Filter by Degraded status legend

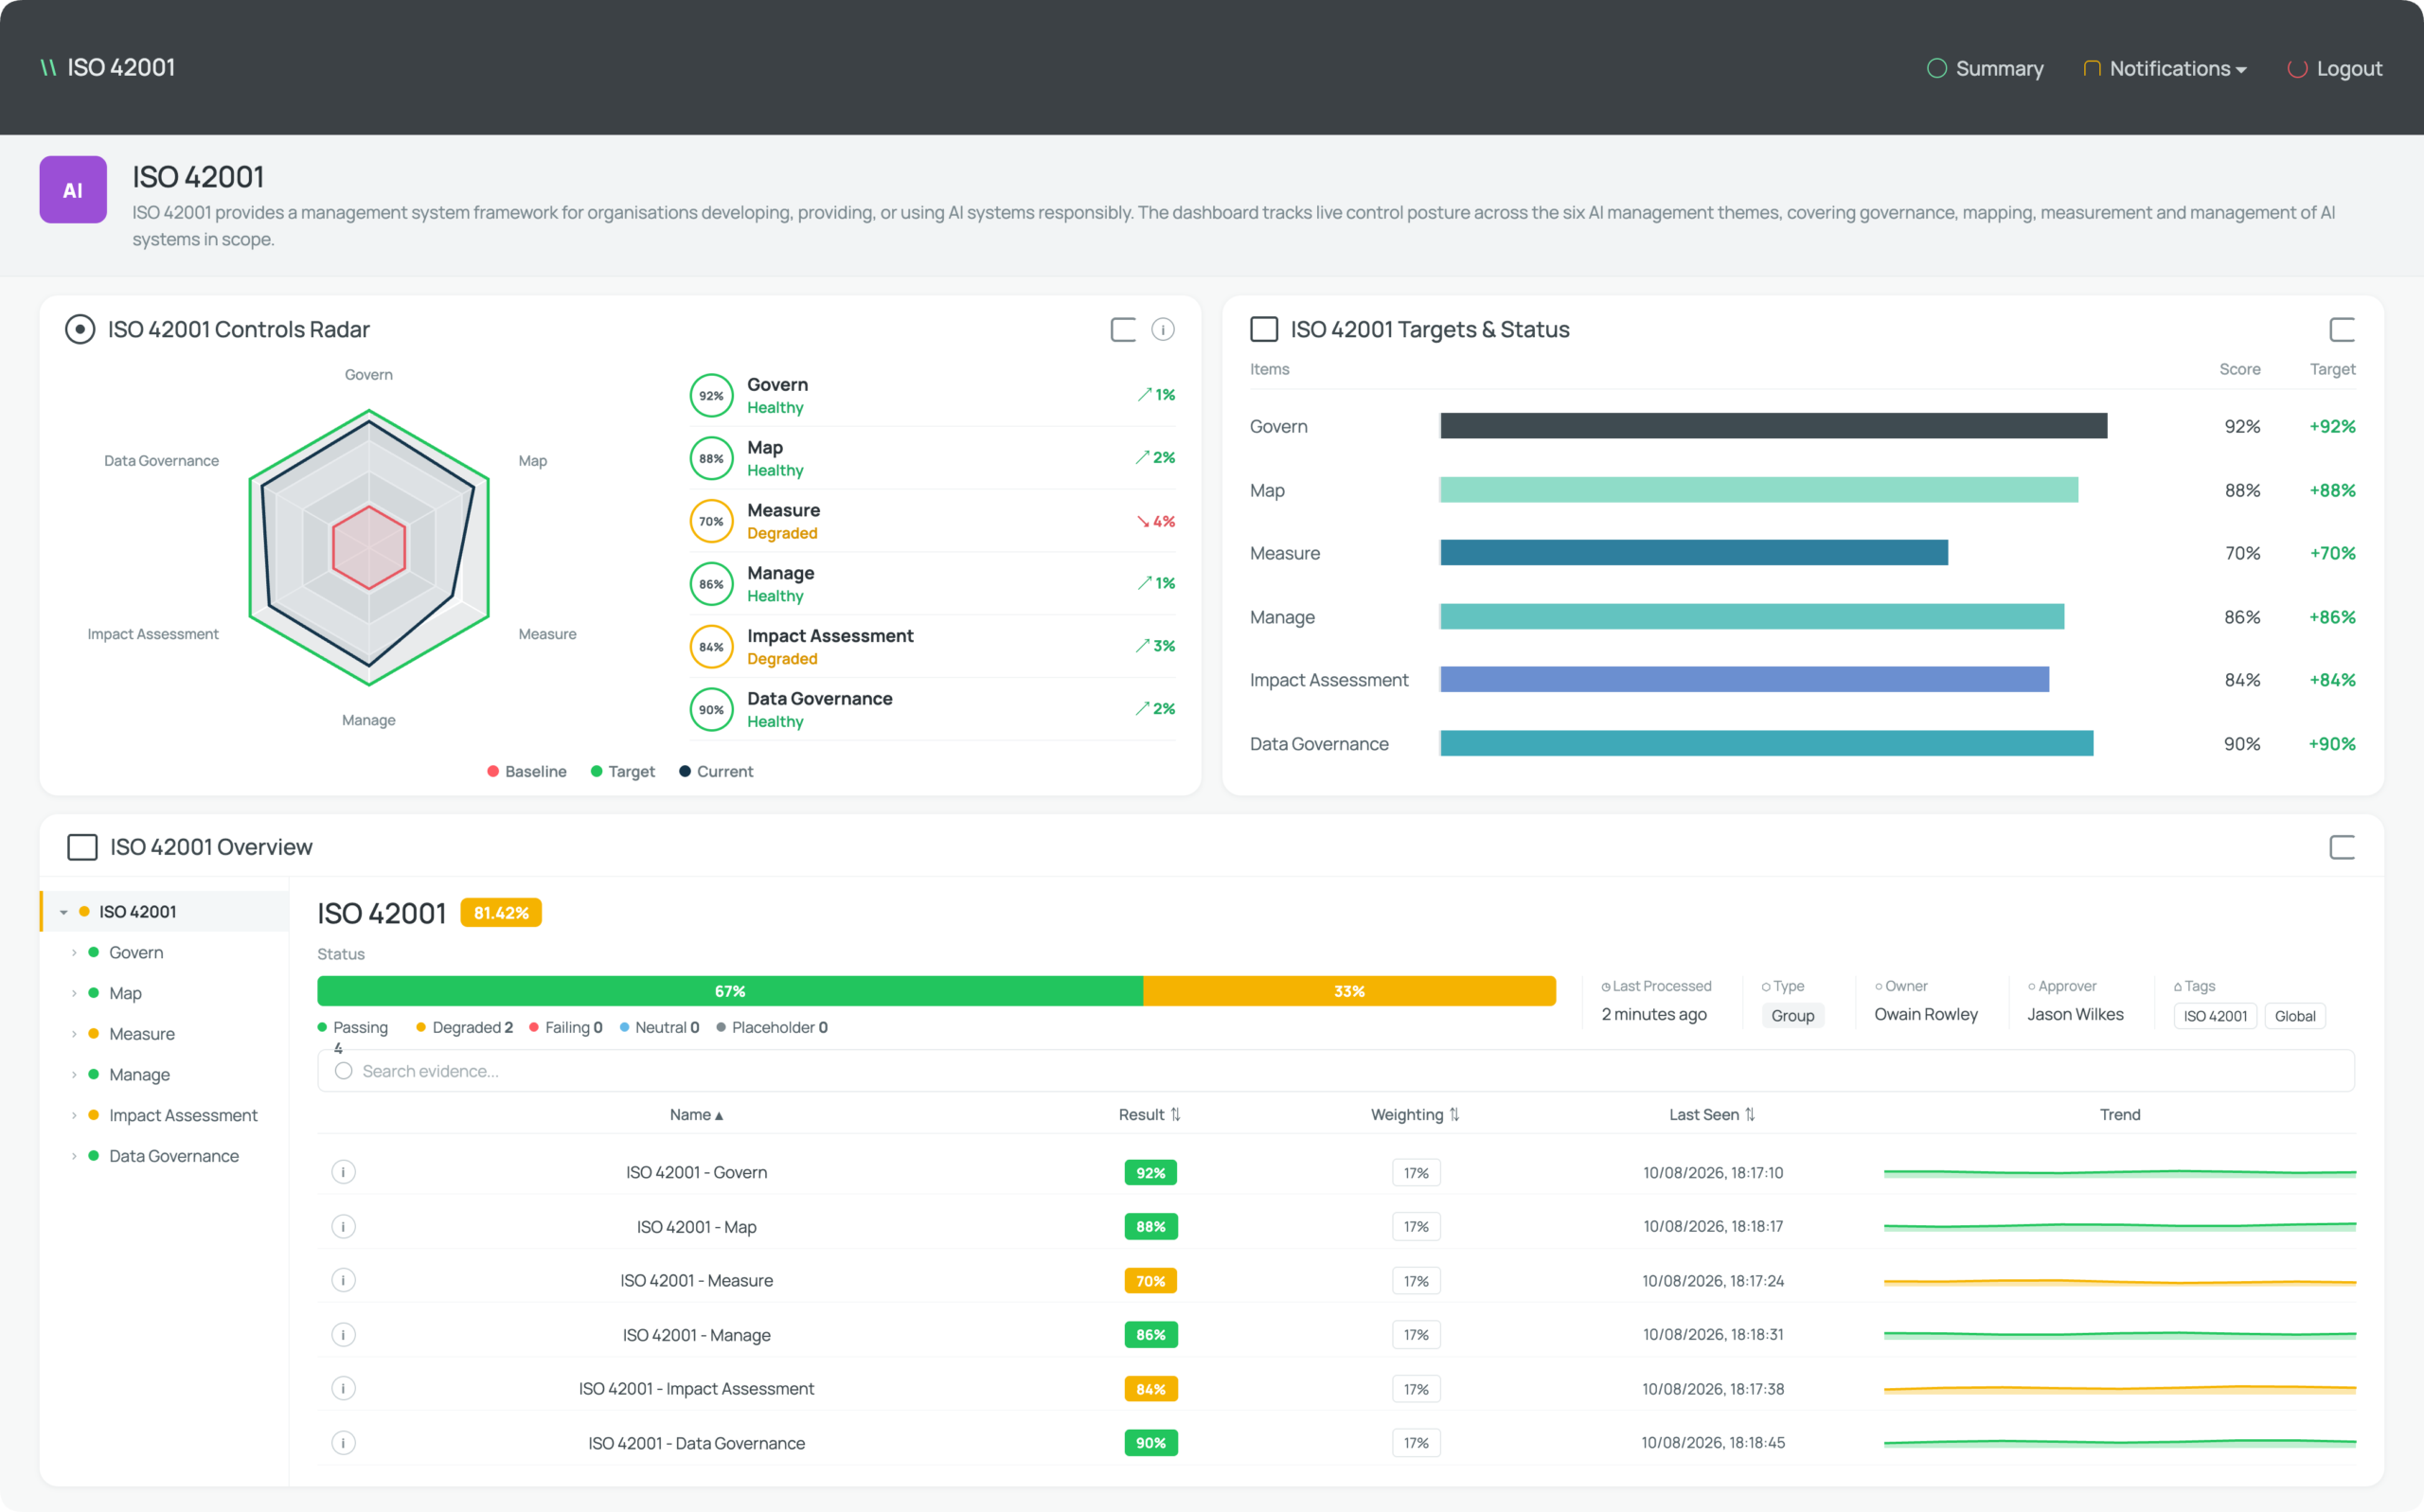click(465, 1027)
